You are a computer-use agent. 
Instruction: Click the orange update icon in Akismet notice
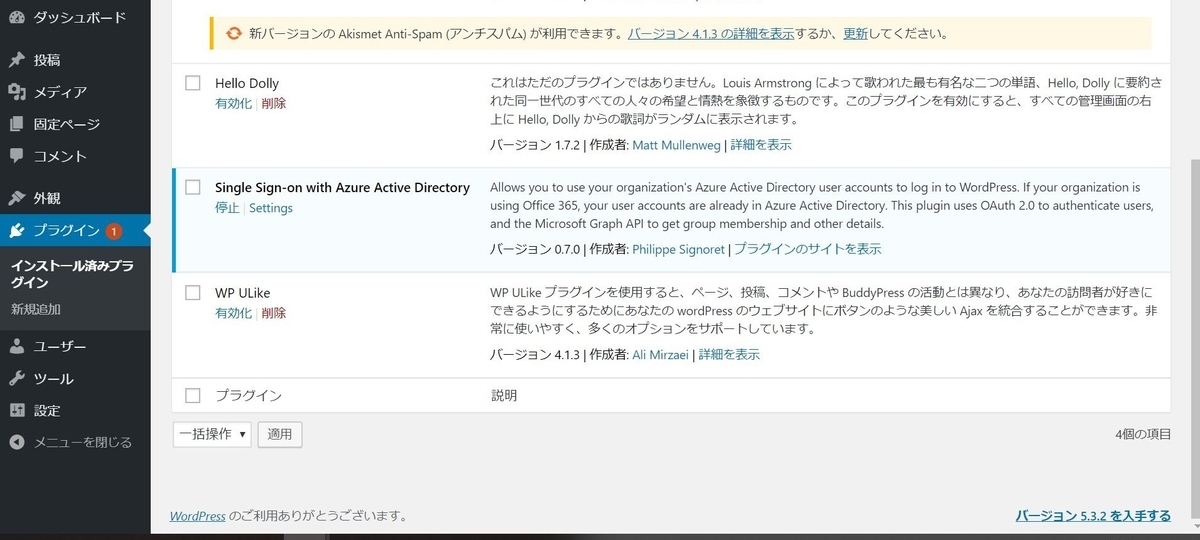[233, 33]
